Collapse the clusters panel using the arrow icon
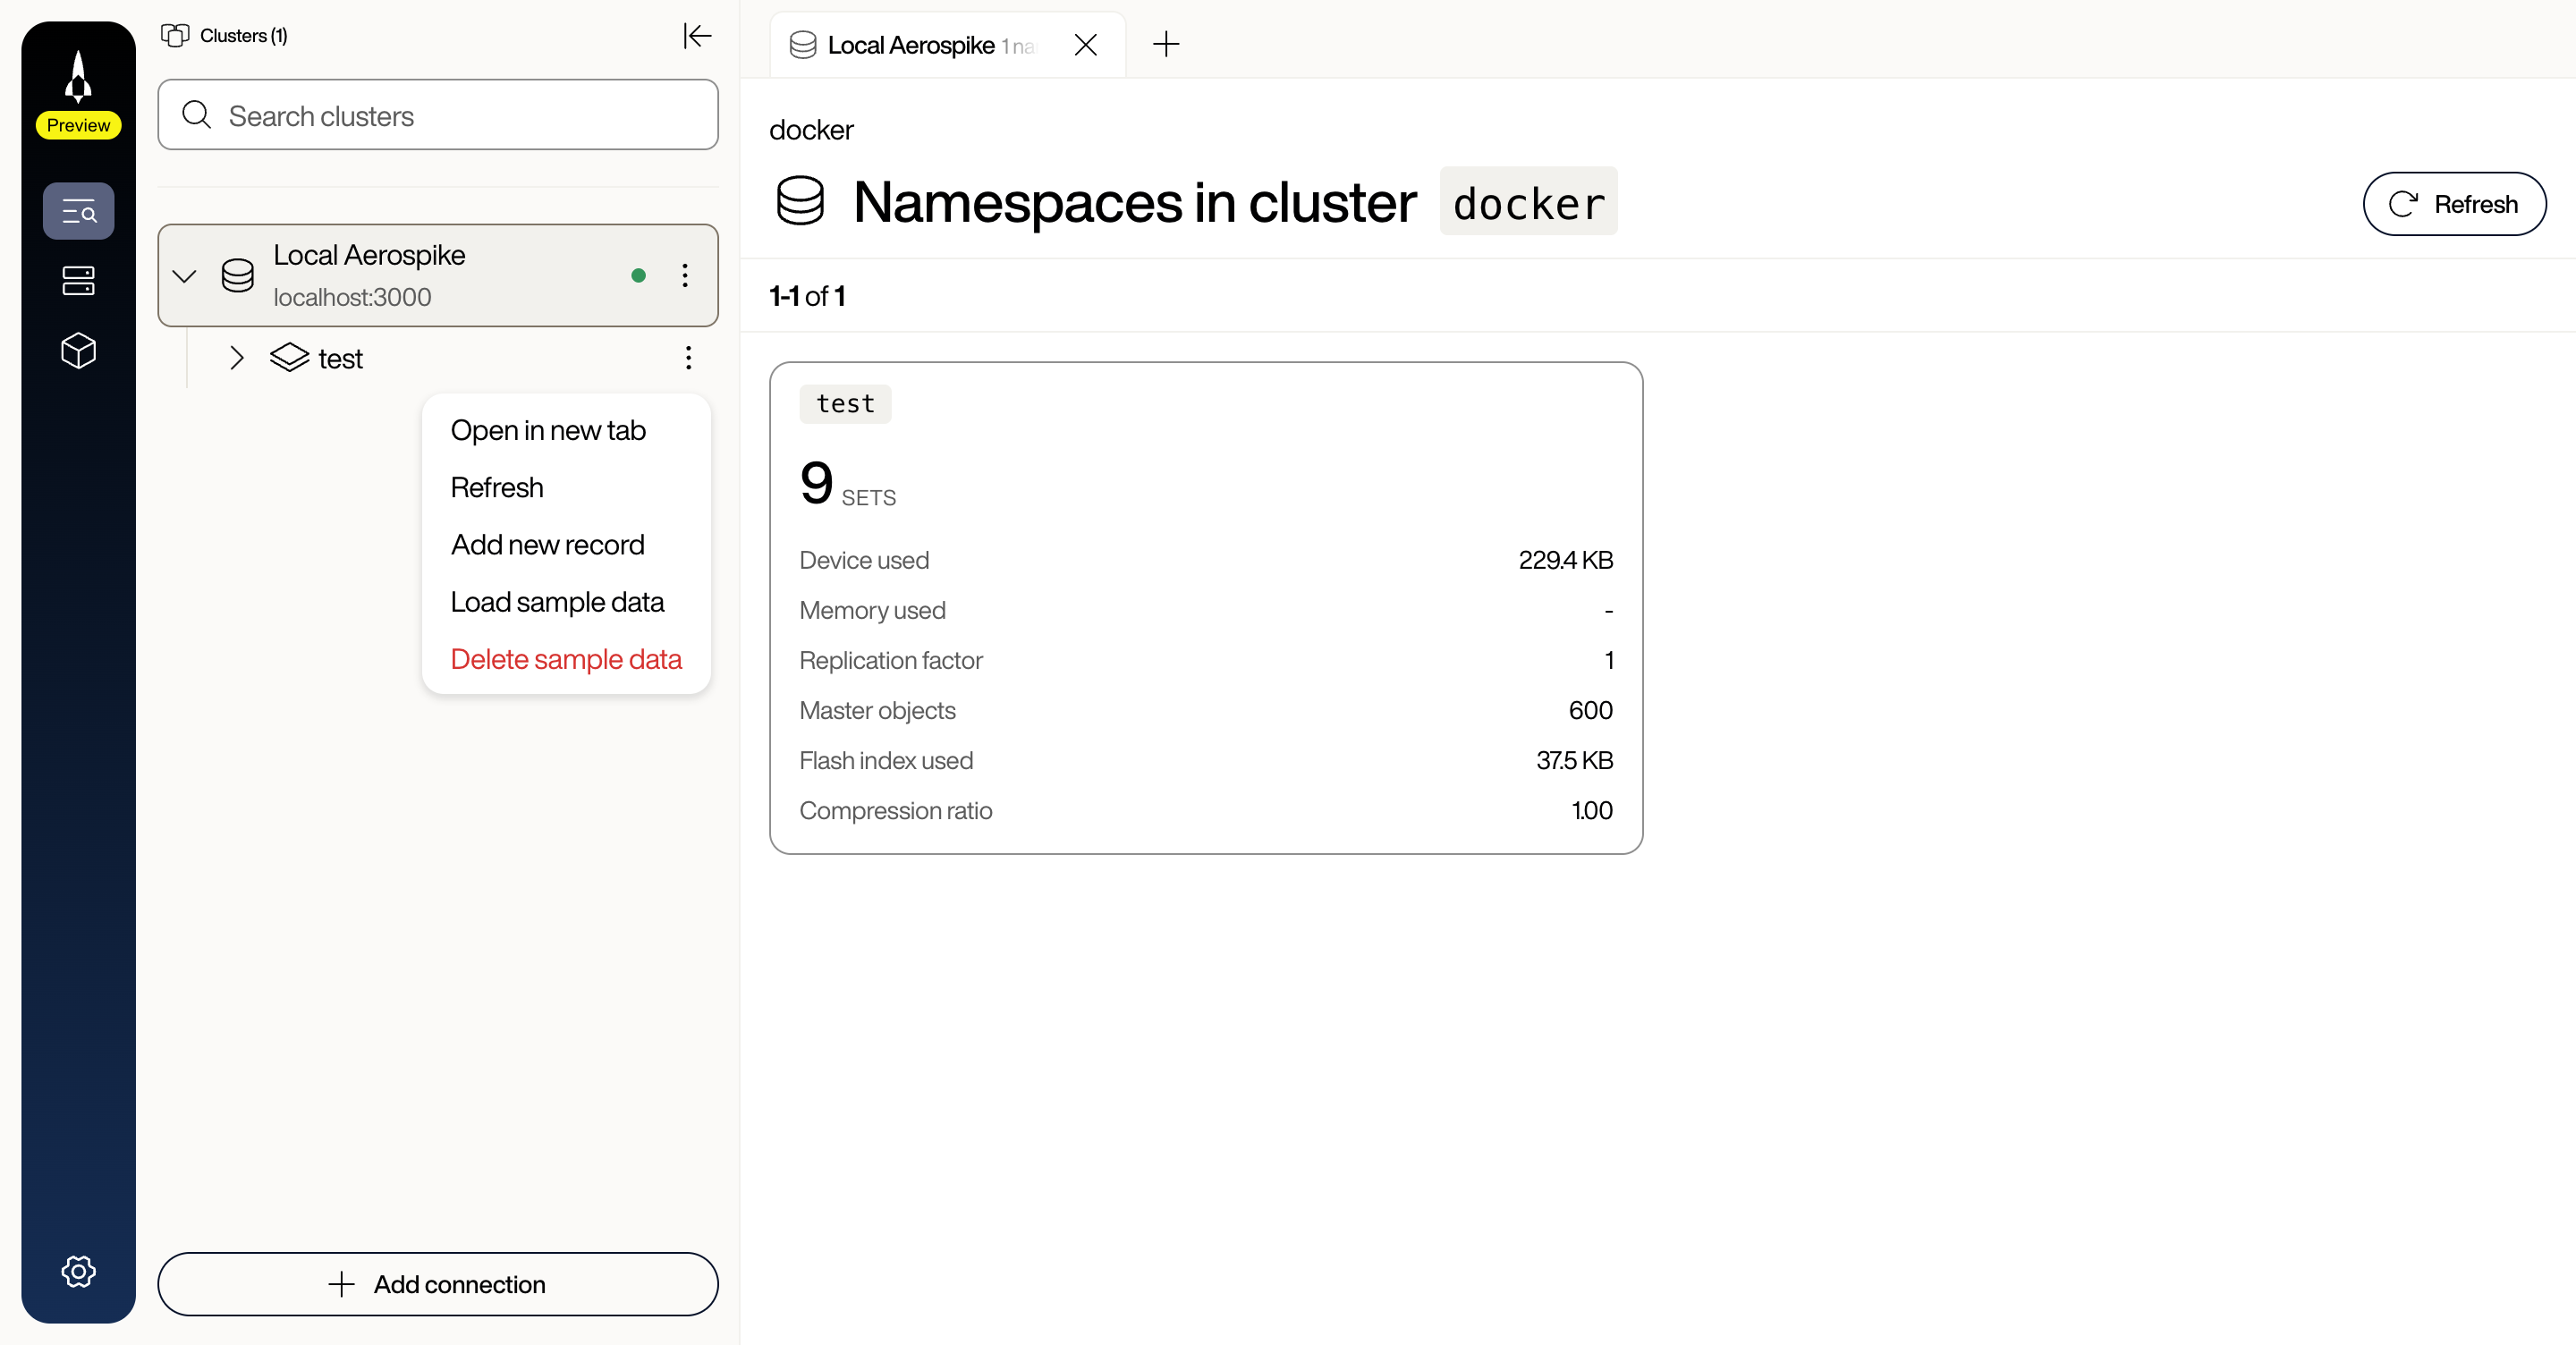Viewport: 2576px width, 1345px height. pyautogui.click(x=697, y=35)
